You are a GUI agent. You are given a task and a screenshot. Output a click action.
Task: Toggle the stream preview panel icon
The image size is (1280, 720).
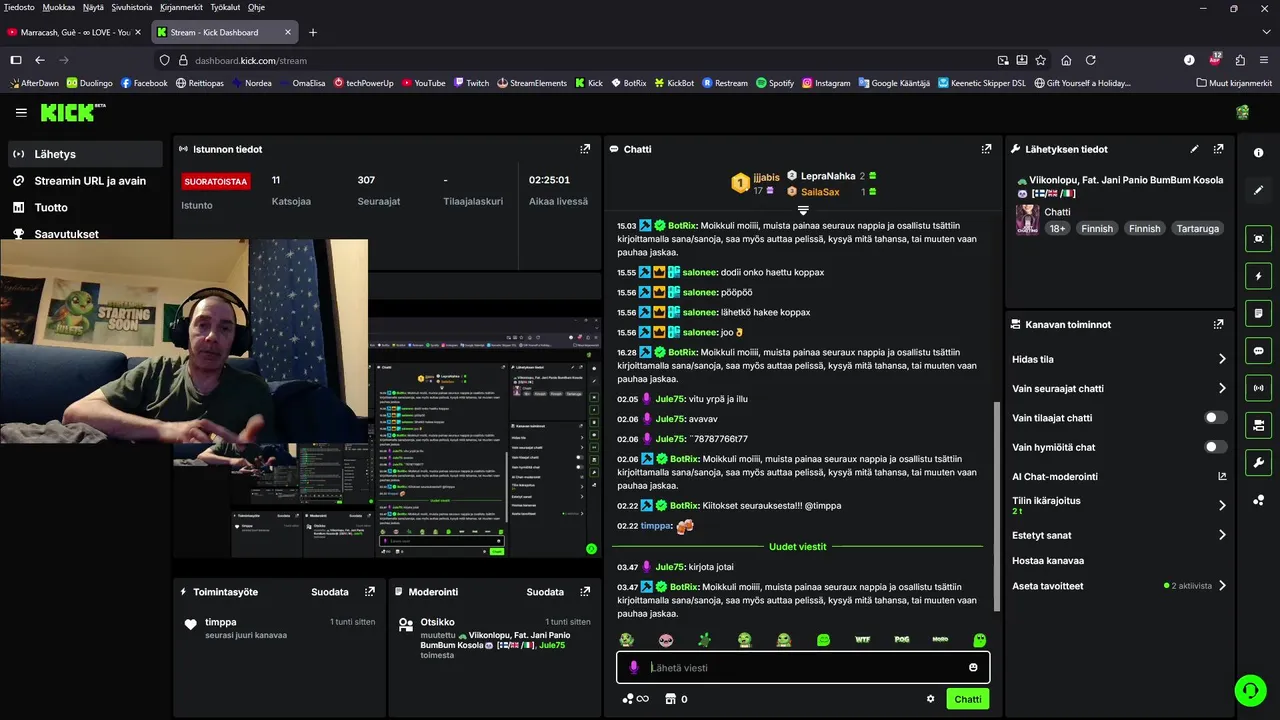click(1258, 238)
